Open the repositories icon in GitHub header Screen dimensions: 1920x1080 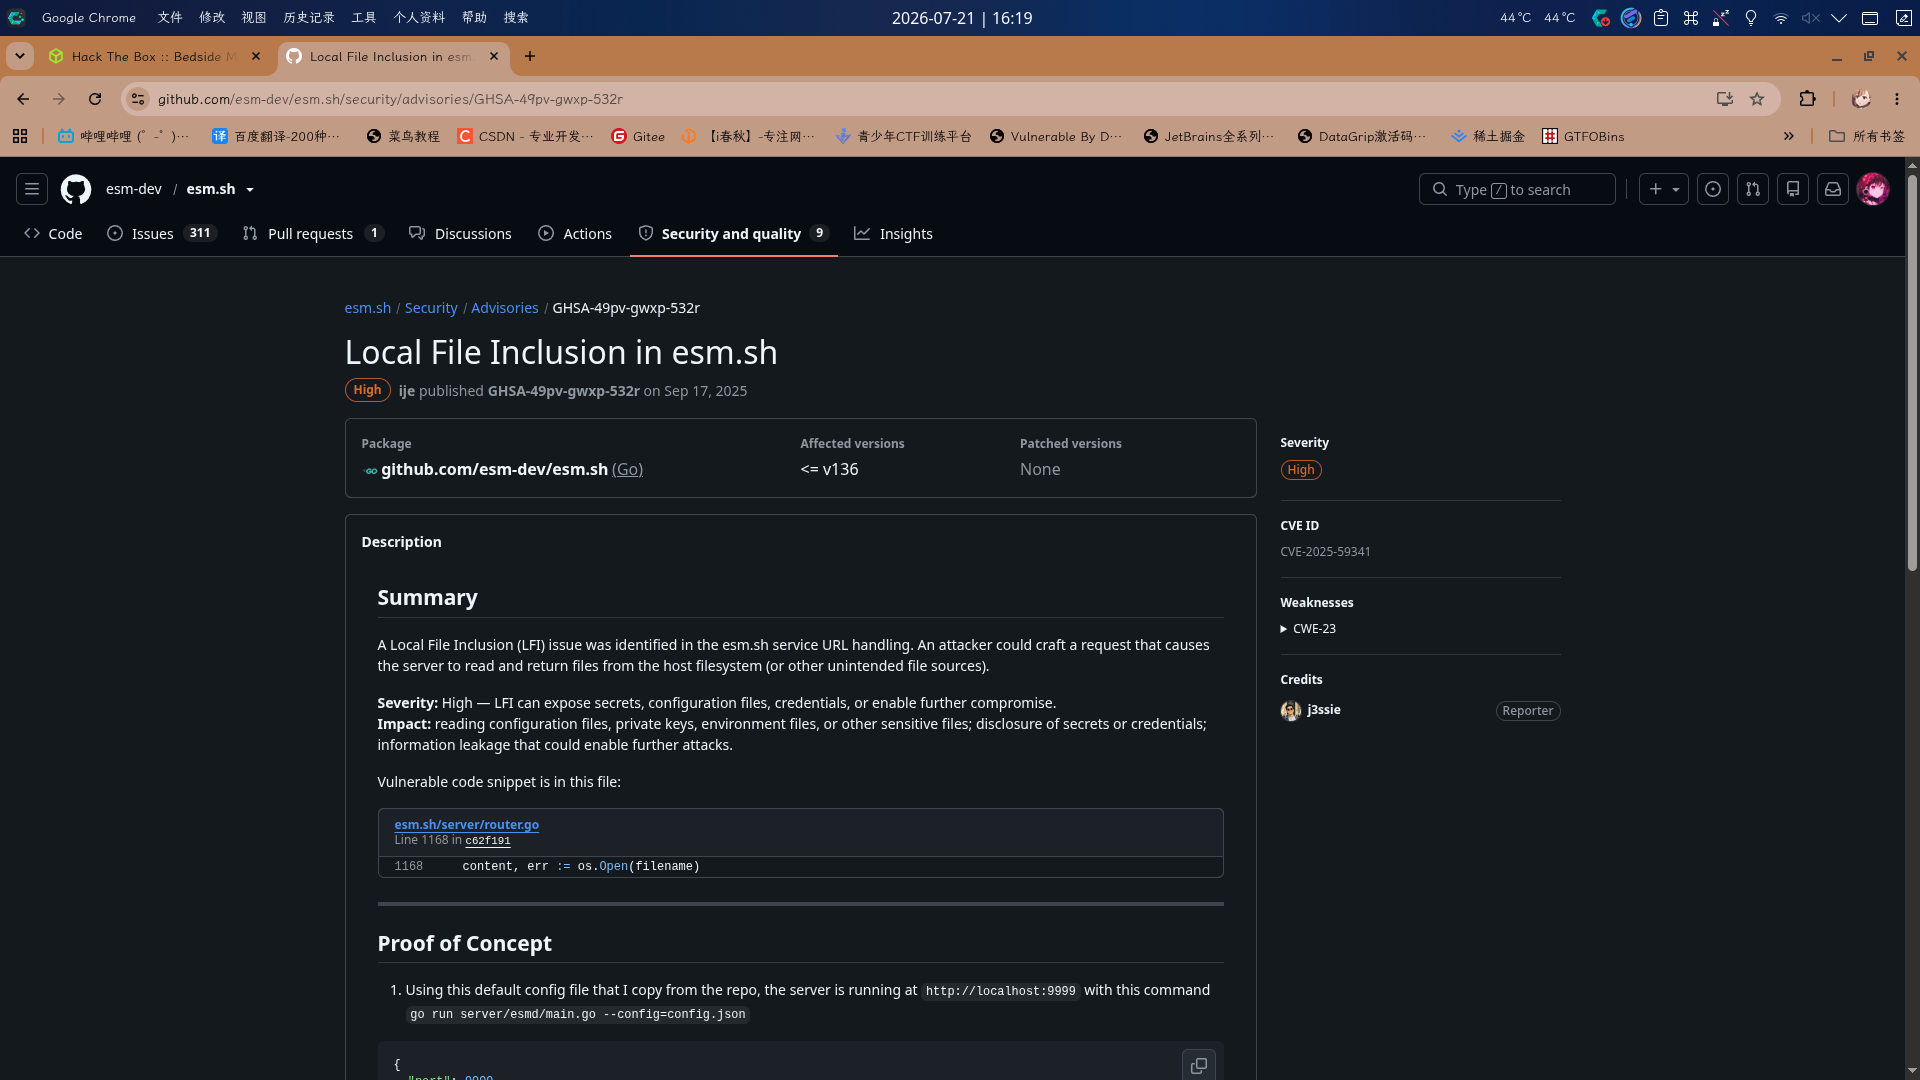click(x=1793, y=189)
